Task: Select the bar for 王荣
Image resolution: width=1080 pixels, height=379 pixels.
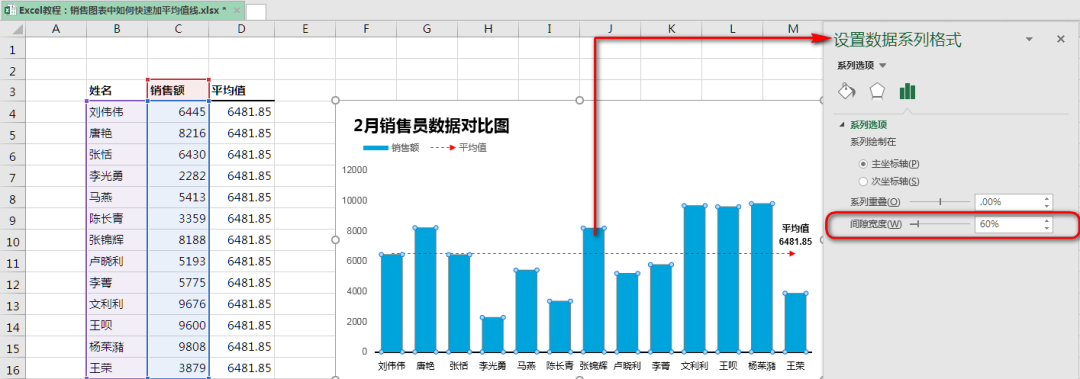Action: click(796, 322)
